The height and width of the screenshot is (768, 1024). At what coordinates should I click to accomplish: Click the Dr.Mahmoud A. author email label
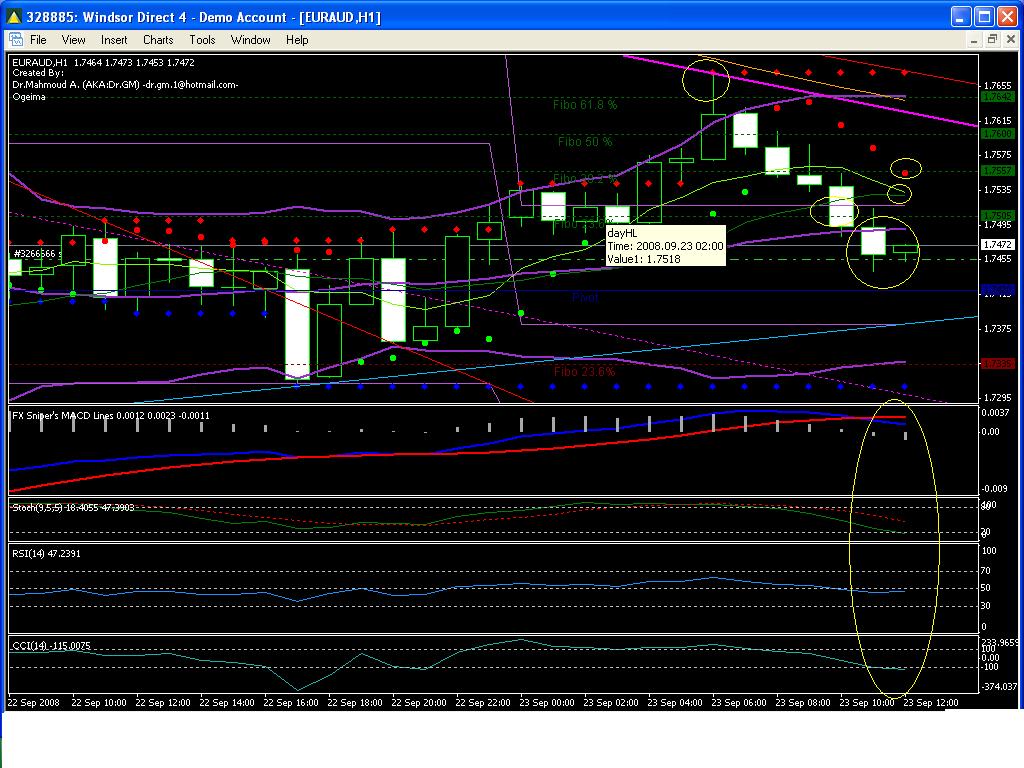coord(125,85)
